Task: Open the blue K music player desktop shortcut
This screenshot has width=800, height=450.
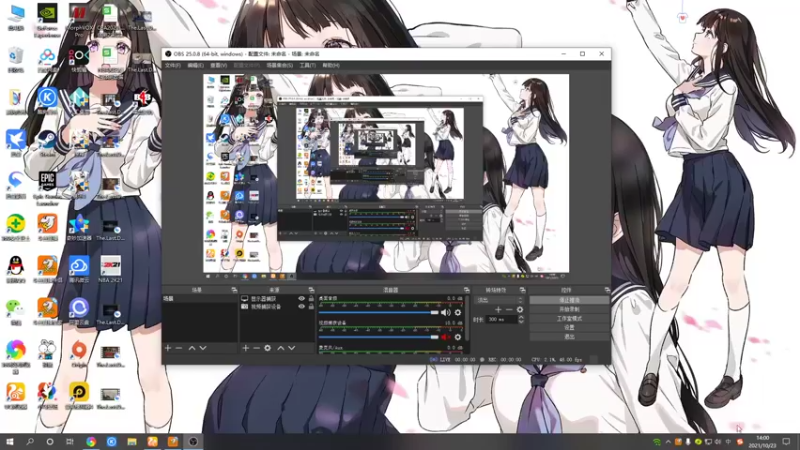Action: tap(47, 99)
